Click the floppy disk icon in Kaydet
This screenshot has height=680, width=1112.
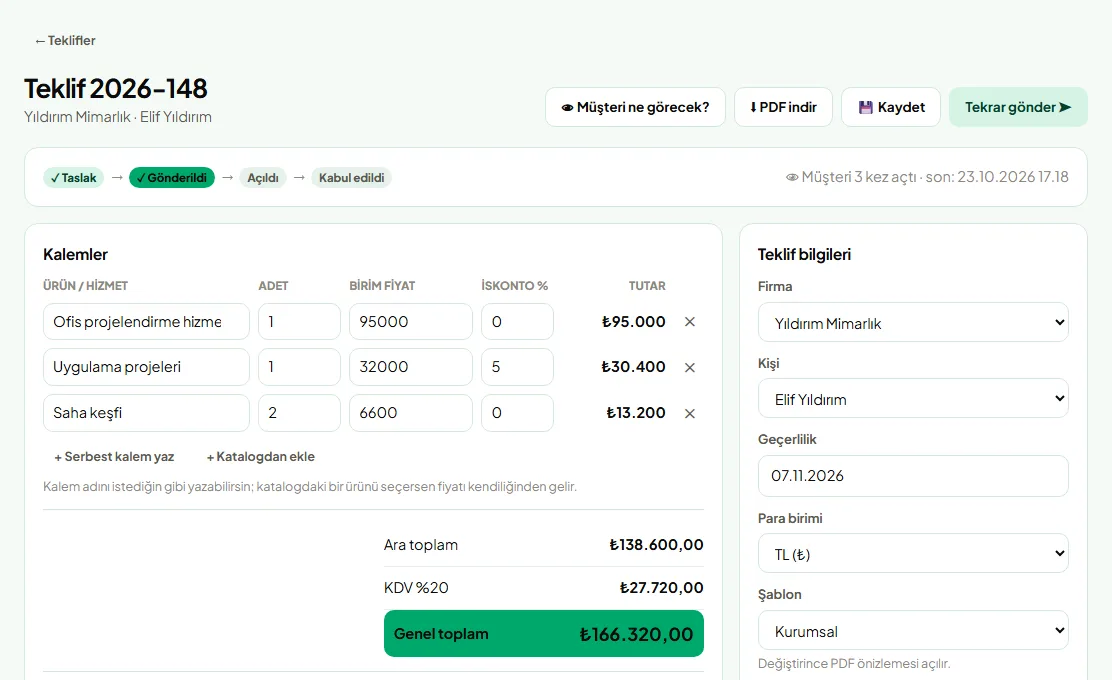(865, 107)
